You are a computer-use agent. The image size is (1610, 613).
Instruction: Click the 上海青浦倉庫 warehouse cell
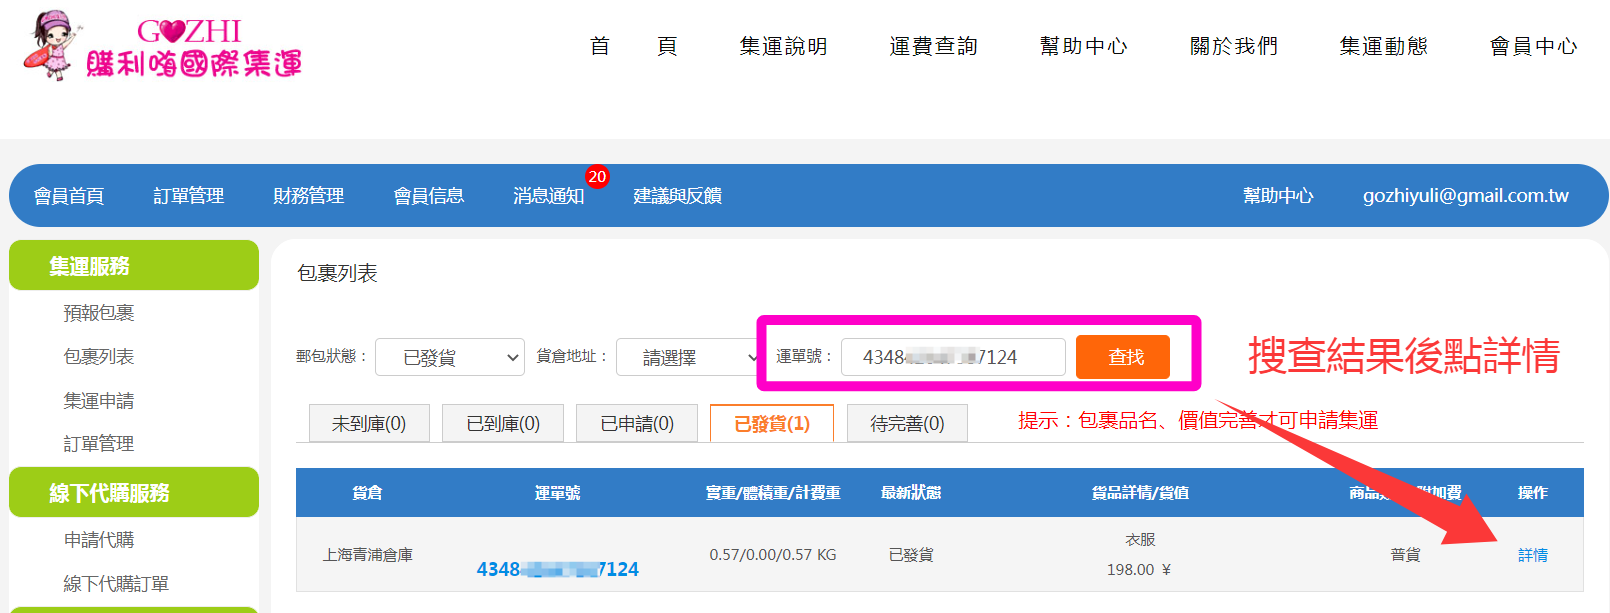click(368, 555)
